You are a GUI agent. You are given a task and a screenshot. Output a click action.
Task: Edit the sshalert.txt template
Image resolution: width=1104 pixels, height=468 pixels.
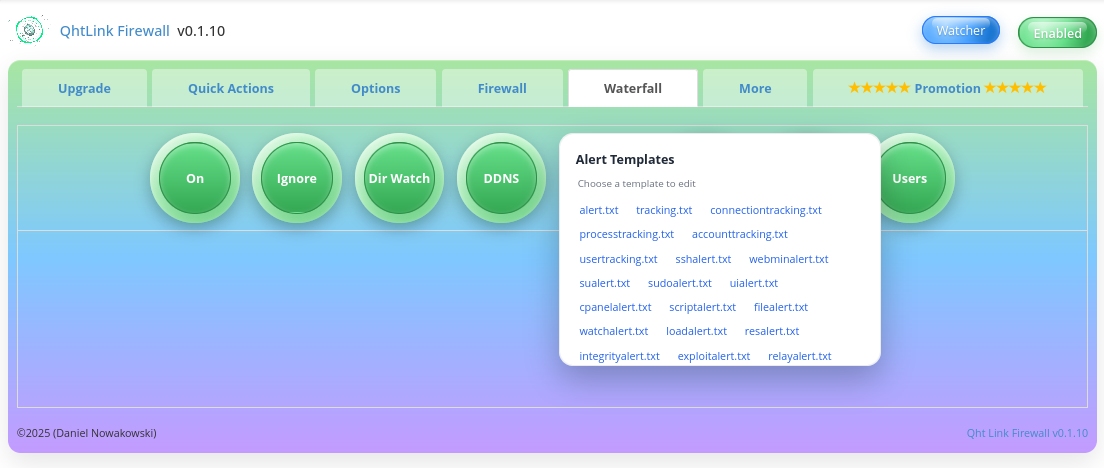point(703,259)
